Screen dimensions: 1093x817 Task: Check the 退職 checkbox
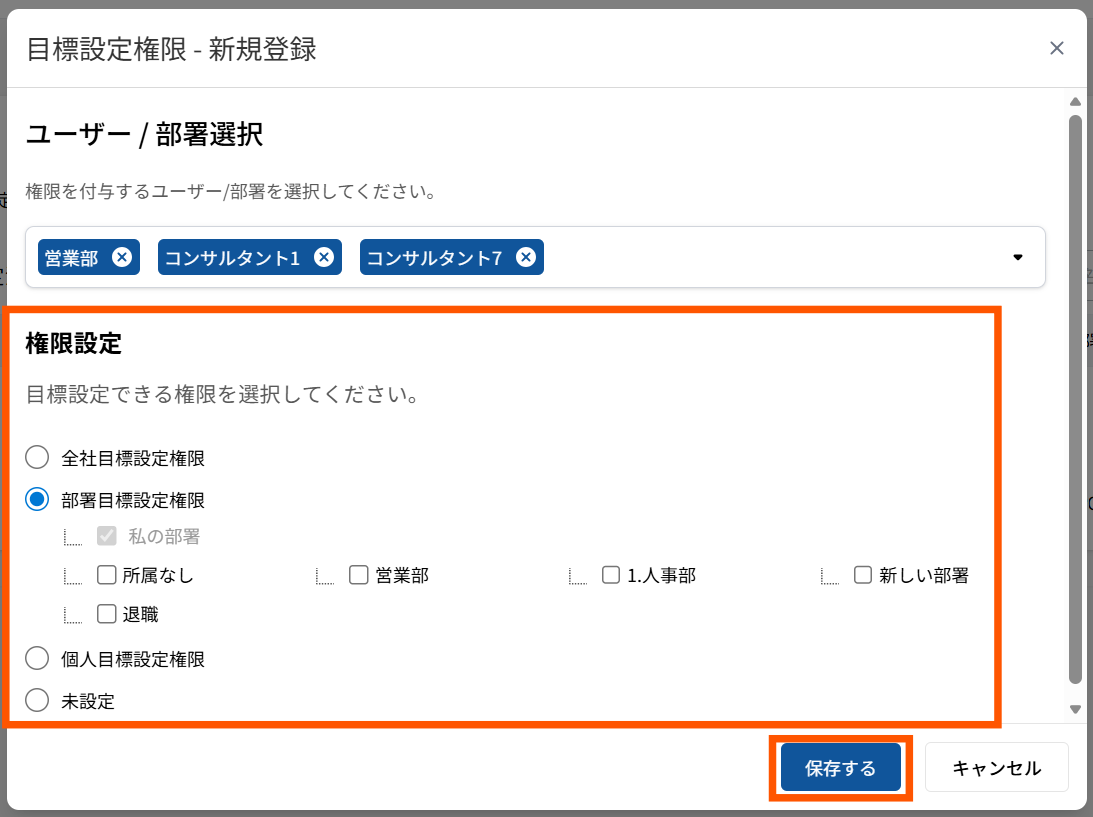[x=107, y=614]
